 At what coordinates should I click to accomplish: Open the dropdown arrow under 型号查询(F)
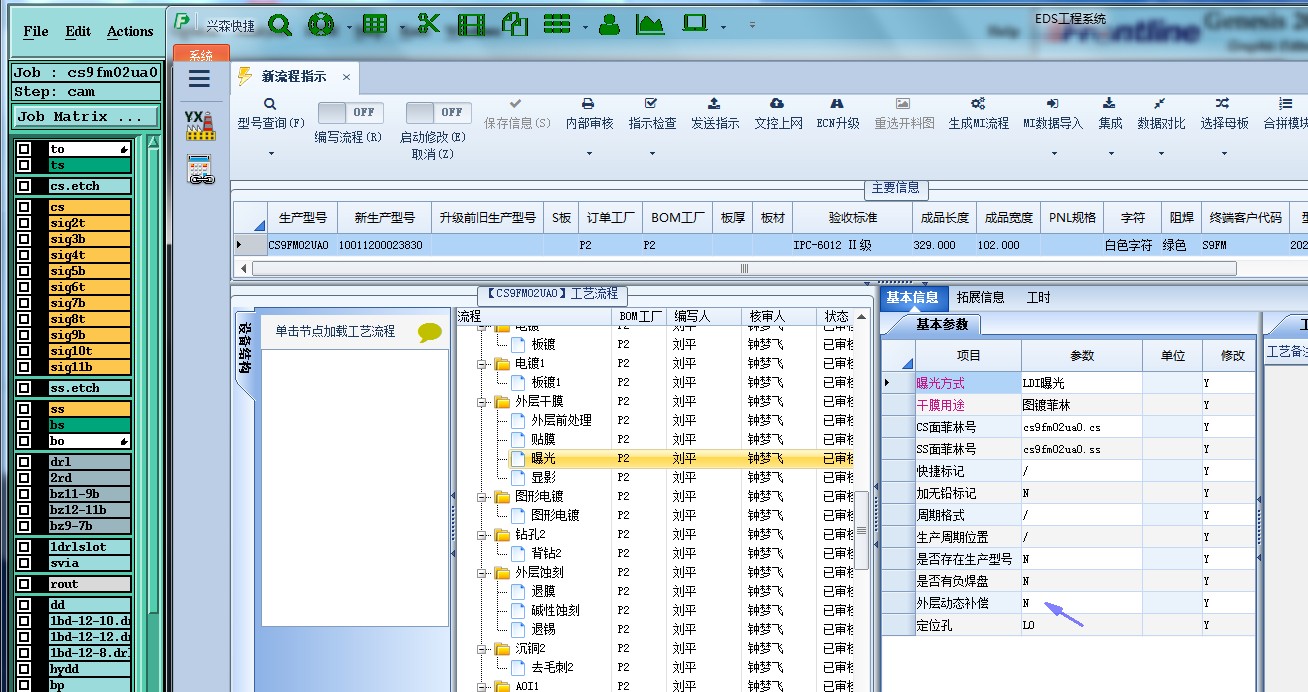coord(271,154)
